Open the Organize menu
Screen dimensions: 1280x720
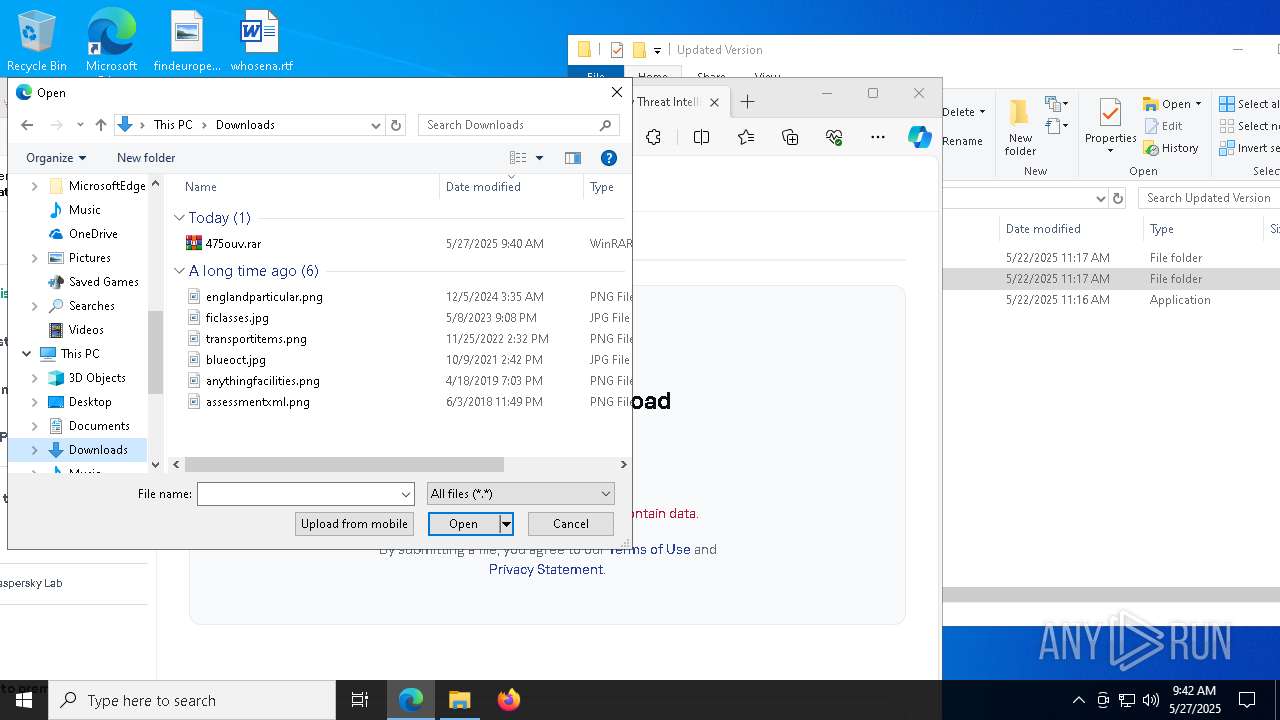56,158
